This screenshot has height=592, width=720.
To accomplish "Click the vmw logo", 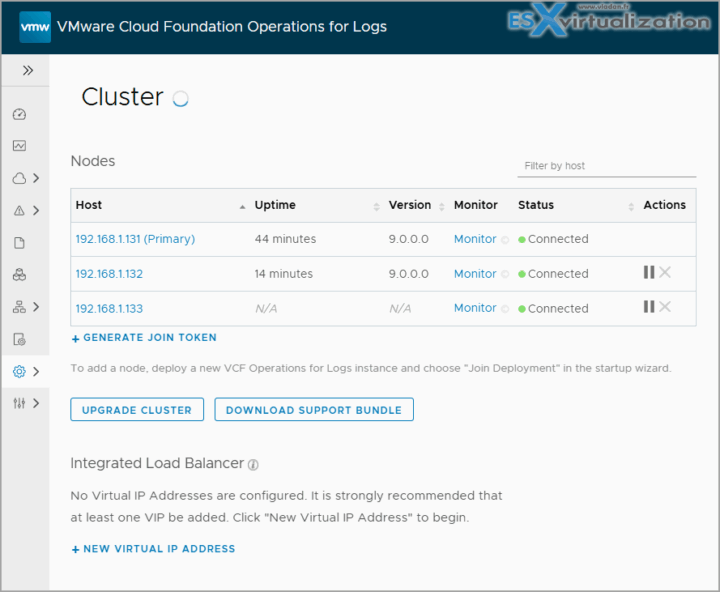I will [x=35, y=27].
